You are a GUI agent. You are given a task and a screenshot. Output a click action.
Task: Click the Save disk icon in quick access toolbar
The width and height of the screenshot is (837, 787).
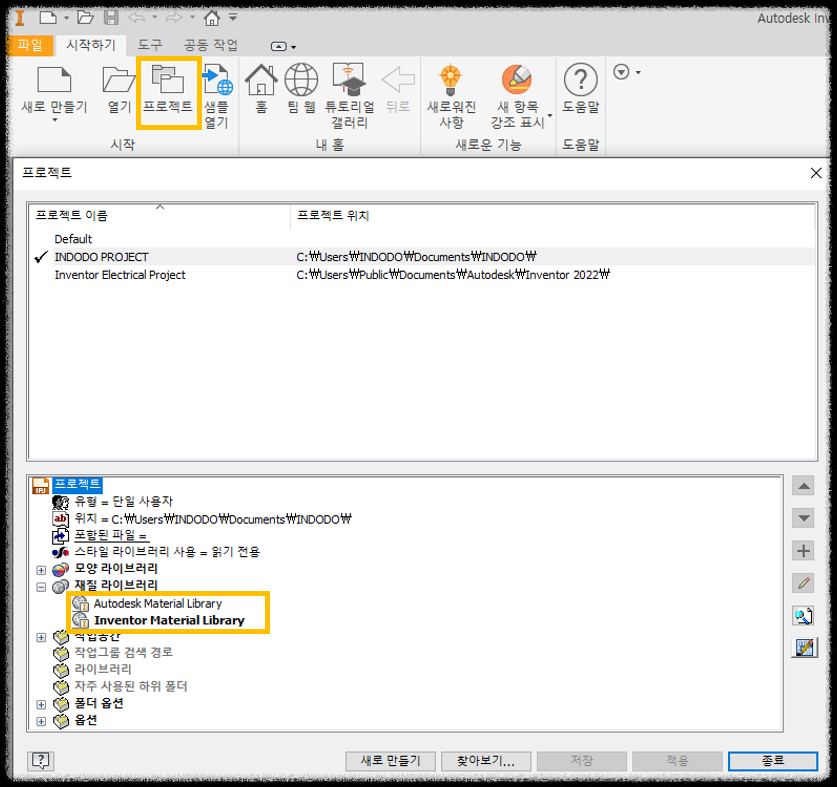tap(111, 18)
